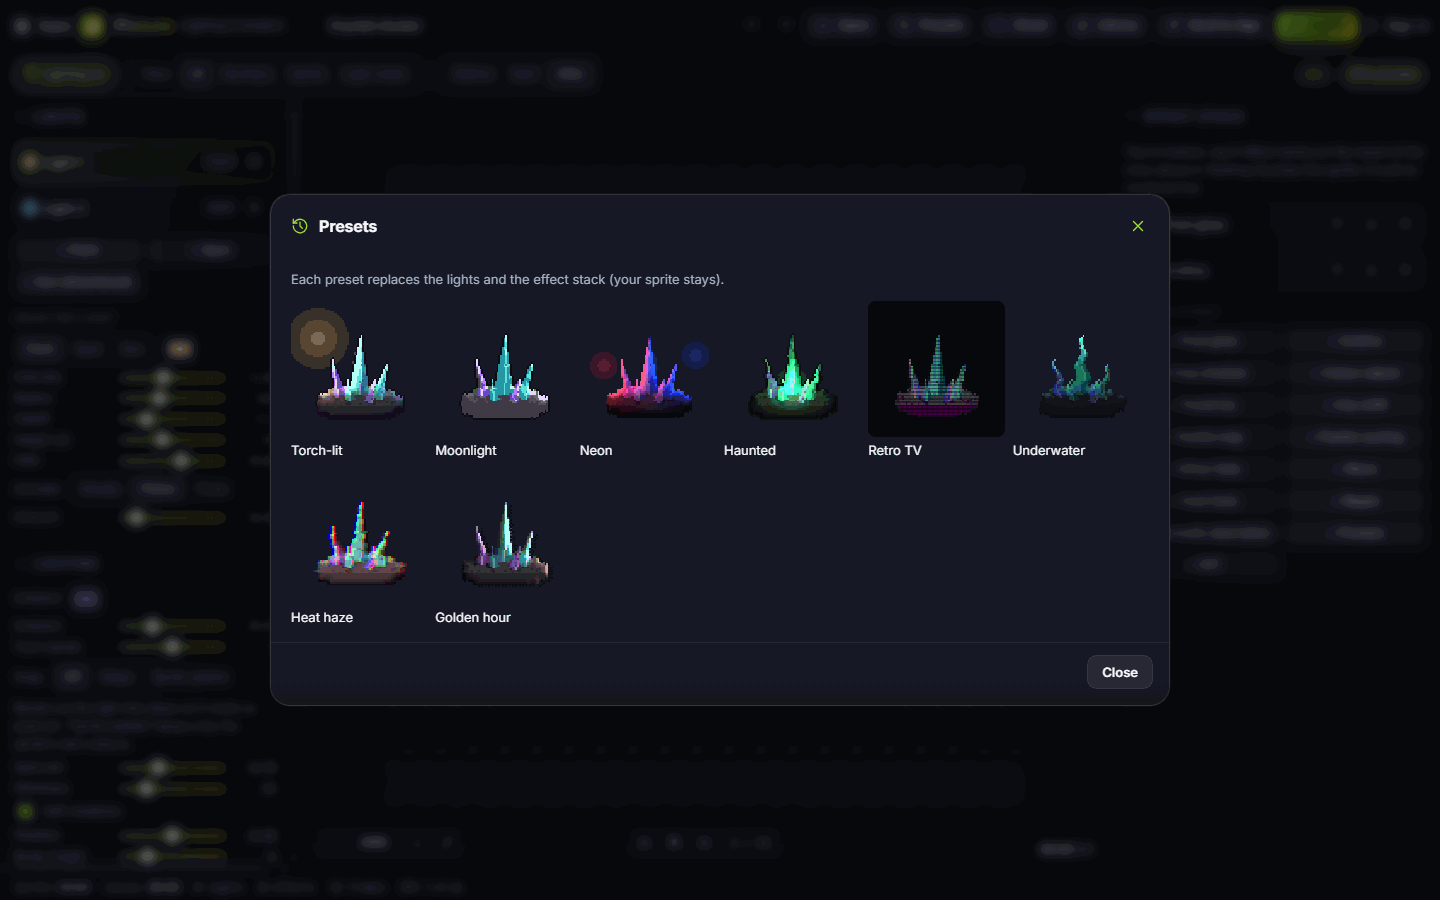Choose the Moonlight preset
The height and width of the screenshot is (900, 1440).
pos(504,380)
